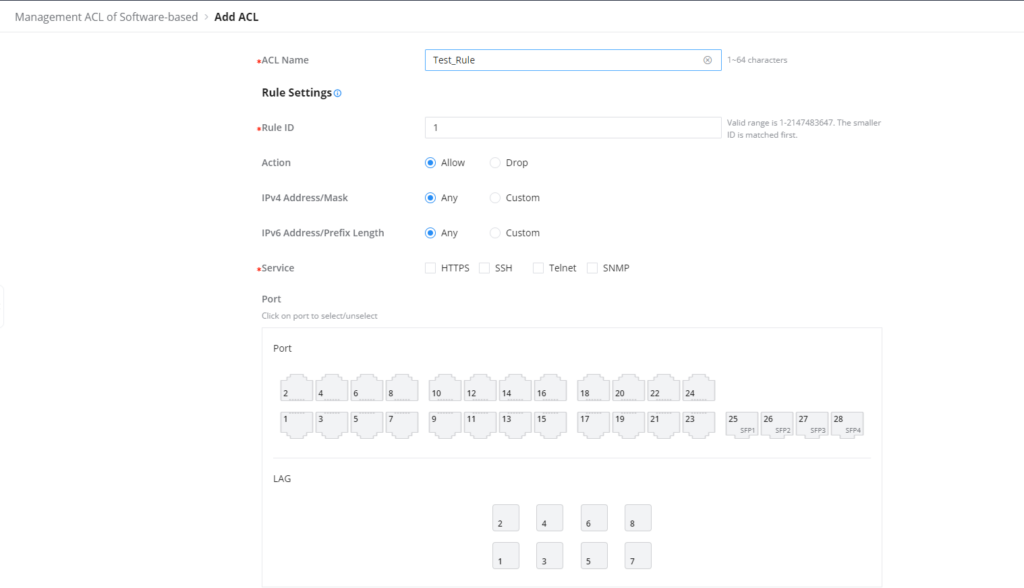Clear the ACL Name field with the X icon
The height and width of the screenshot is (588, 1024).
tap(707, 60)
